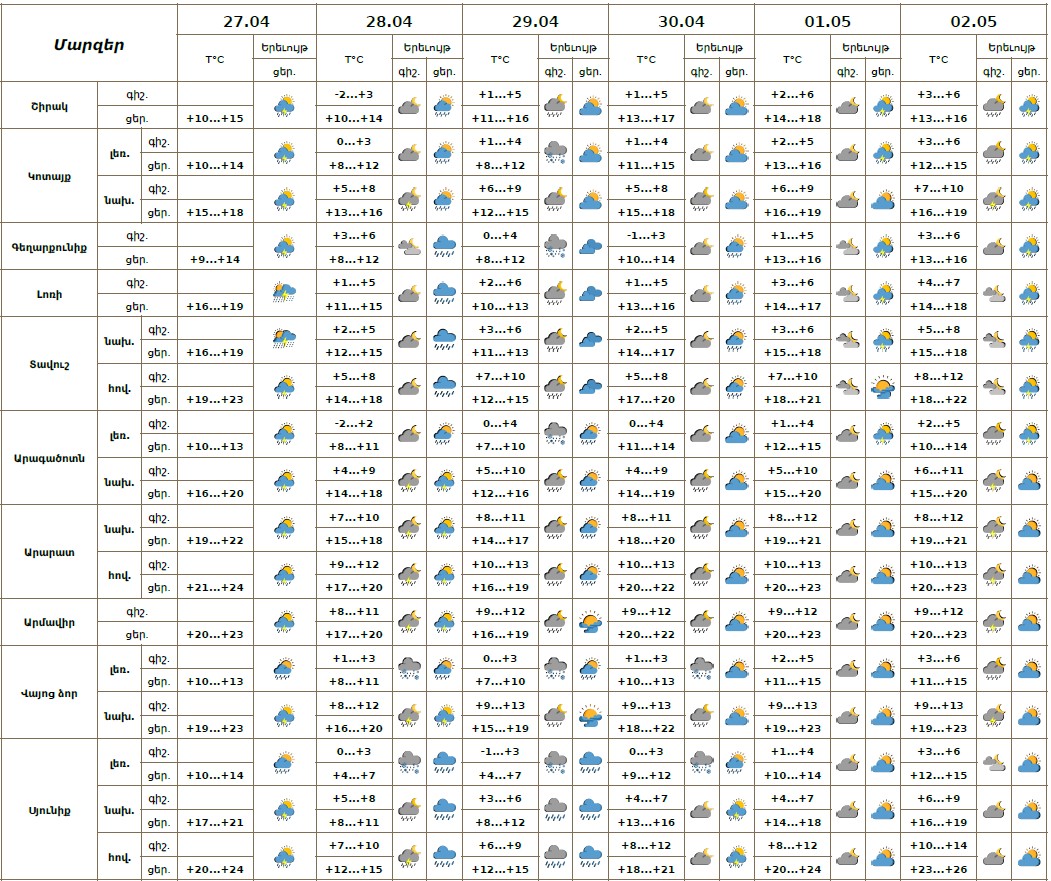Click Lori's thunderstorm icon for 27.04
Screen dimensions: 1051x881
click(x=285, y=293)
